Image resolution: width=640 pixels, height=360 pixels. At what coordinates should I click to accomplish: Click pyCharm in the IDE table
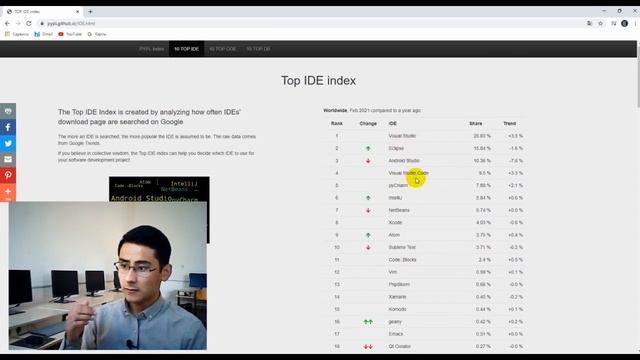398,185
